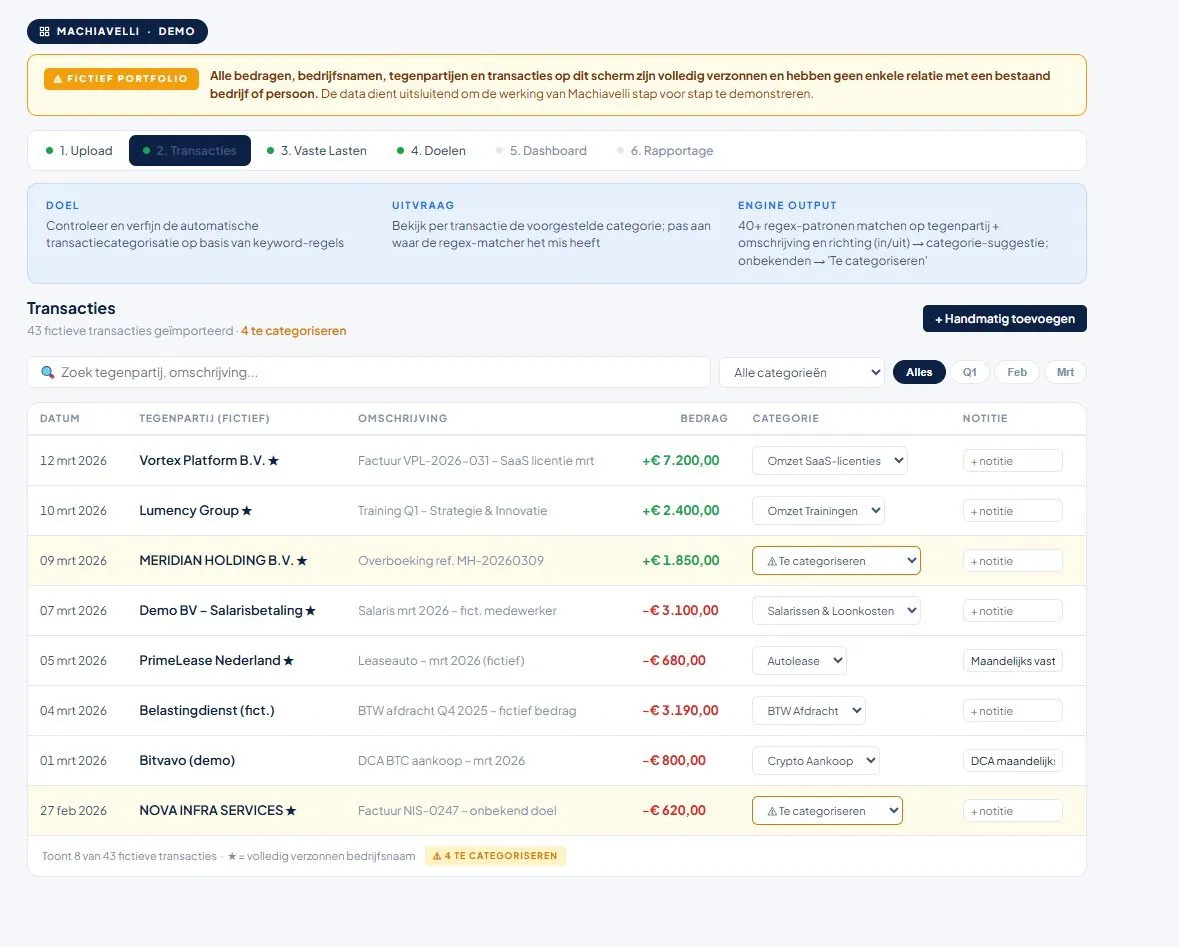Click the warning icon in Fictief Portfolio badge
This screenshot has width=1179, height=947.
58,79
